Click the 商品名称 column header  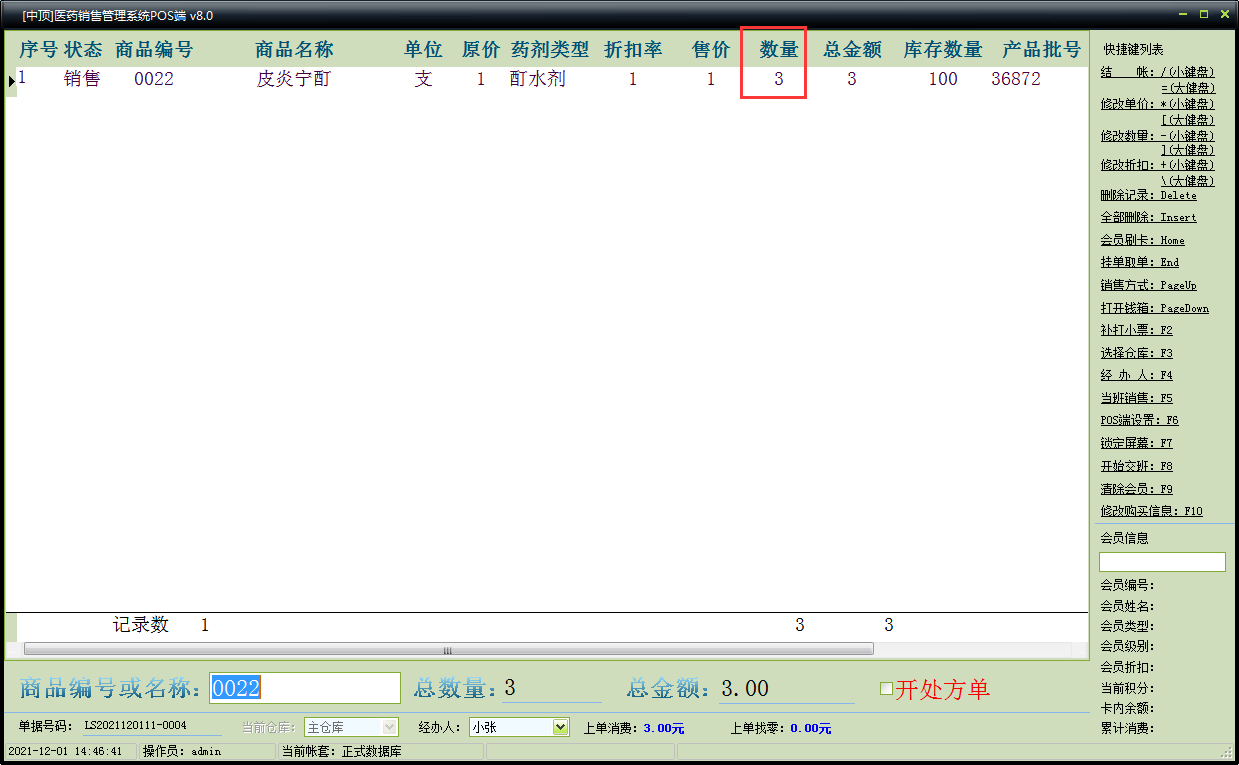click(294, 50)
